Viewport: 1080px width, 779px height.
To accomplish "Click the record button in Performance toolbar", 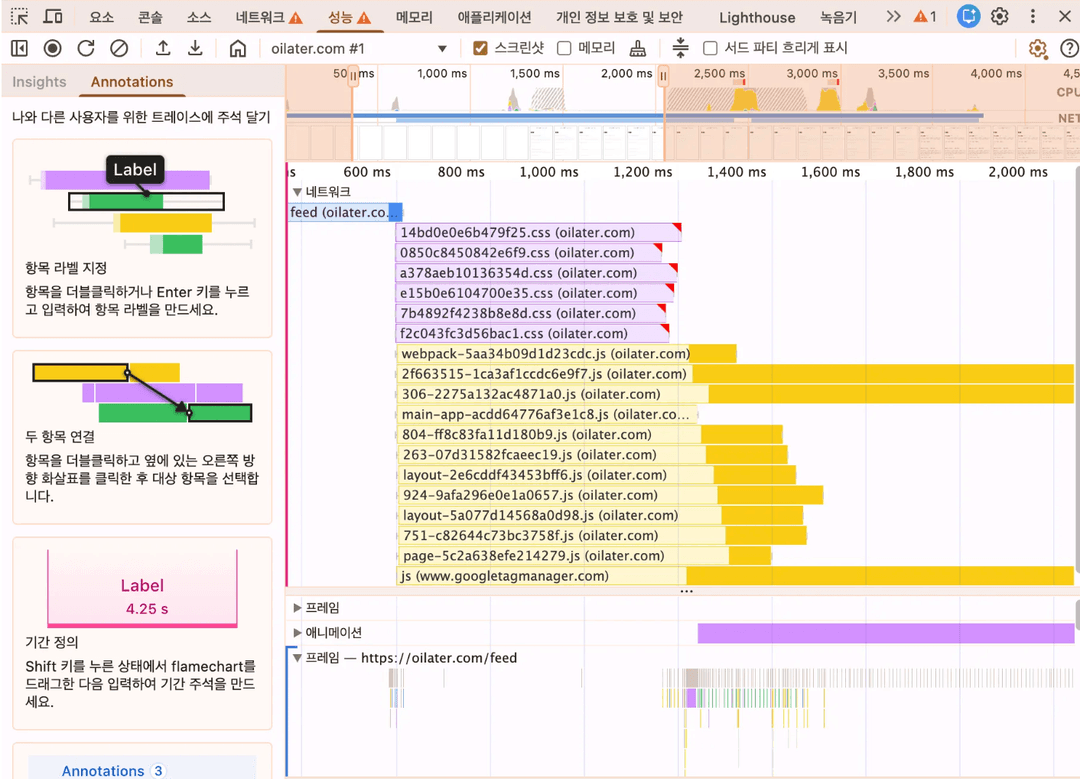I will pyautogui.click(x=52, y=49).
